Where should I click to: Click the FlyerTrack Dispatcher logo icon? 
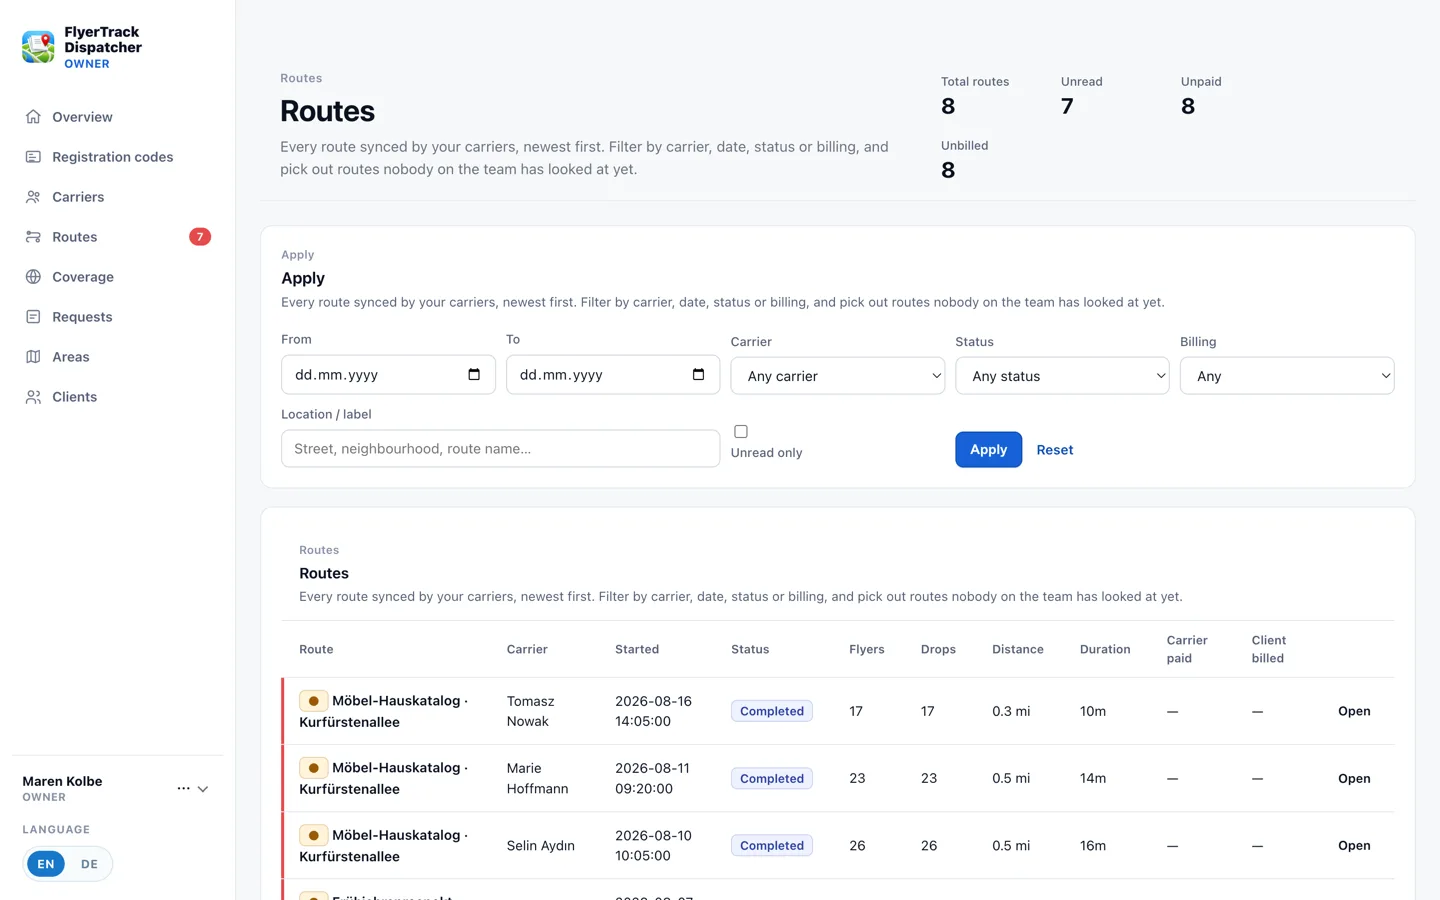(x=38, y=47)
